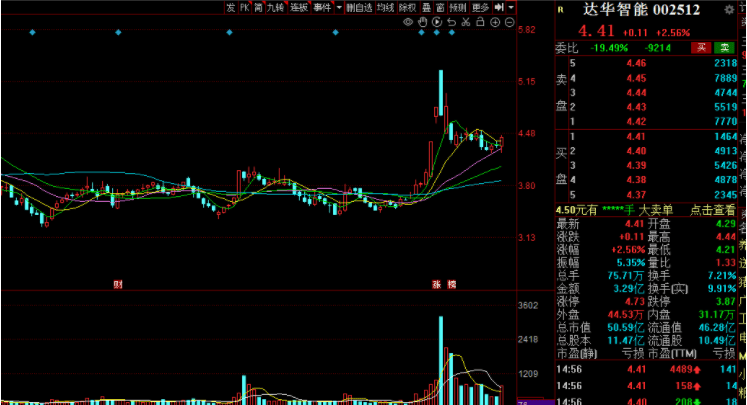Open the 除权 ex-rights option
Viewport: 747px width, 405px height.
tap(408, 7)
